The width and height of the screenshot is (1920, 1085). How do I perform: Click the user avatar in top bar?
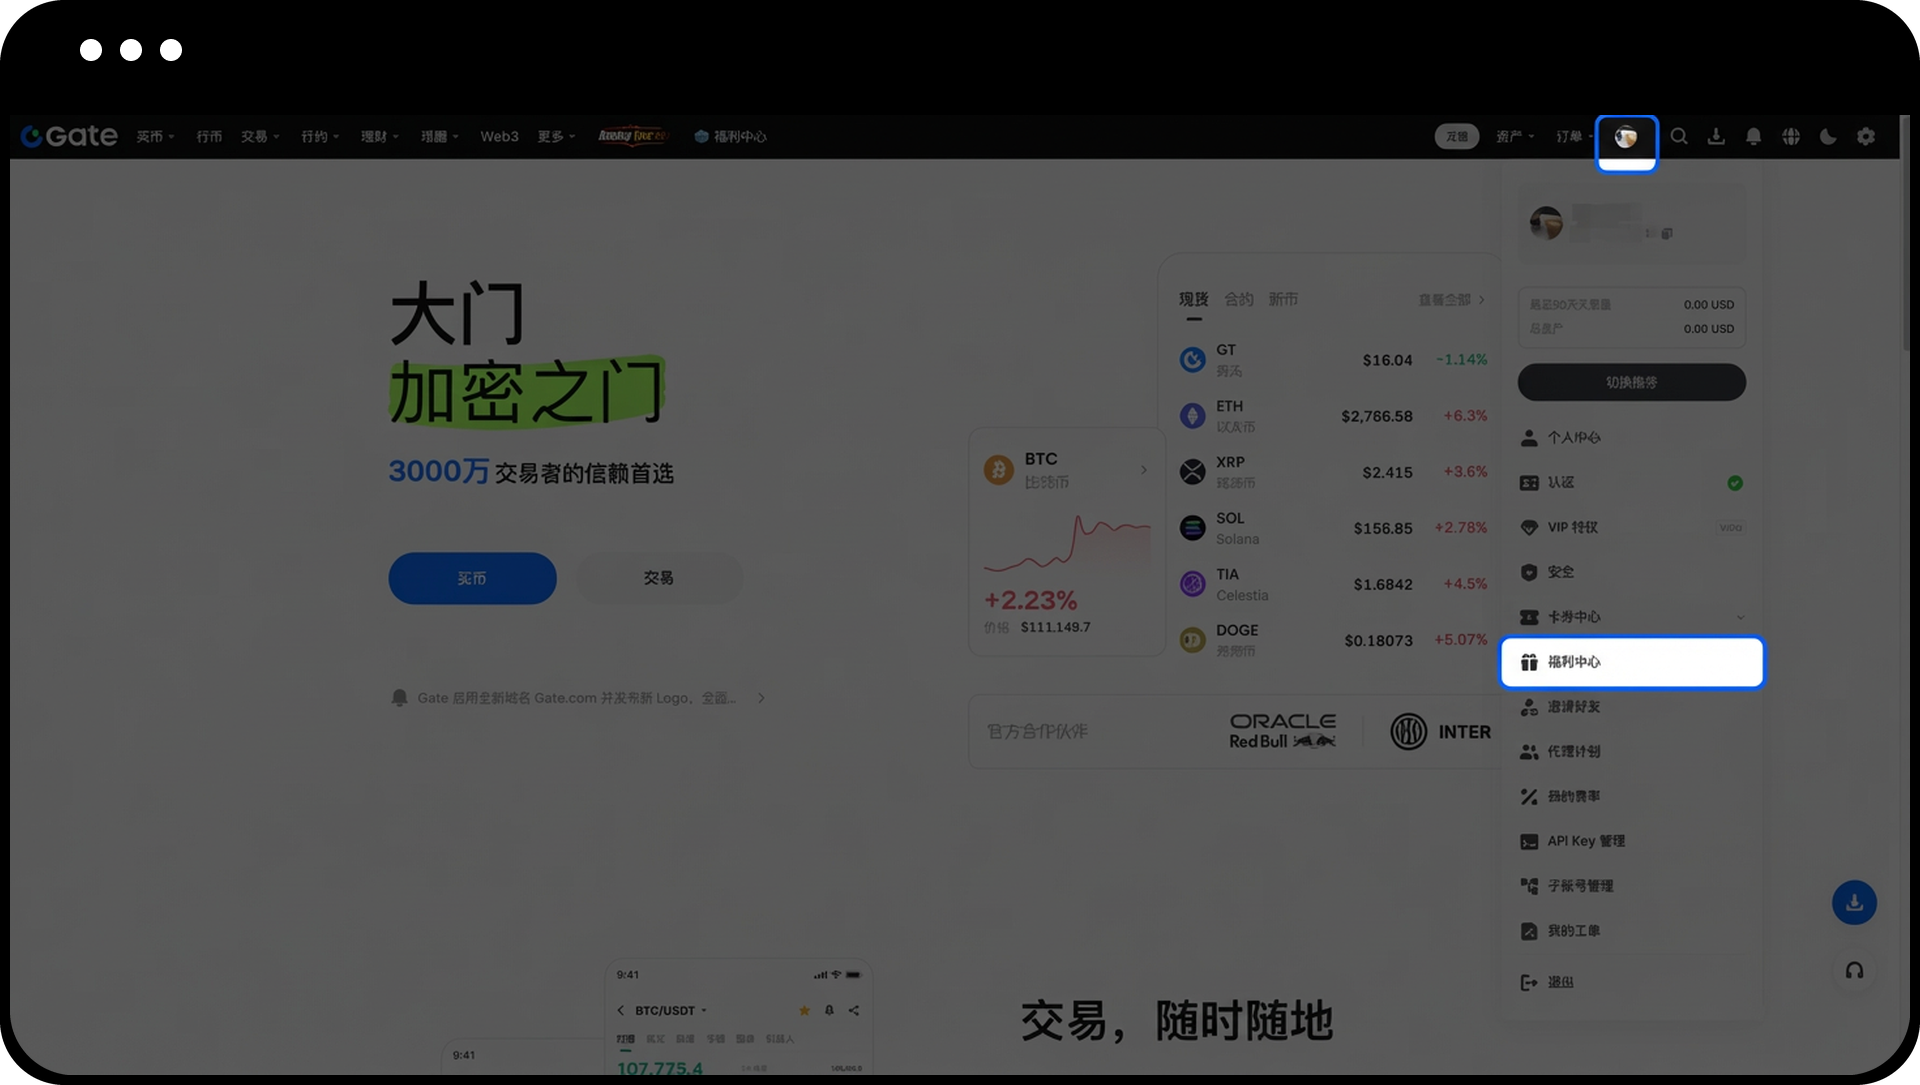point(1626,138)
